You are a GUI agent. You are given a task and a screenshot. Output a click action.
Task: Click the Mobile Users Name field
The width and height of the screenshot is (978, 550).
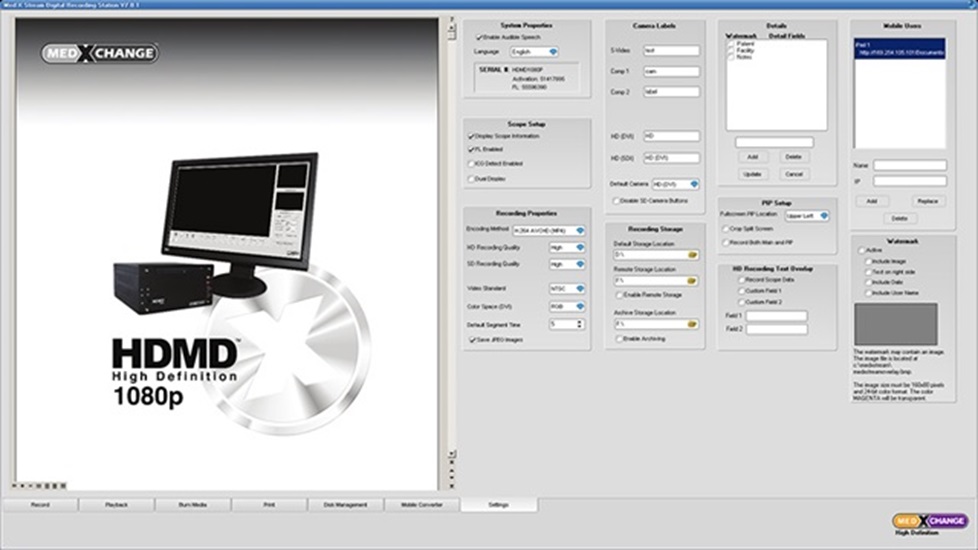(x=910, y=165)
